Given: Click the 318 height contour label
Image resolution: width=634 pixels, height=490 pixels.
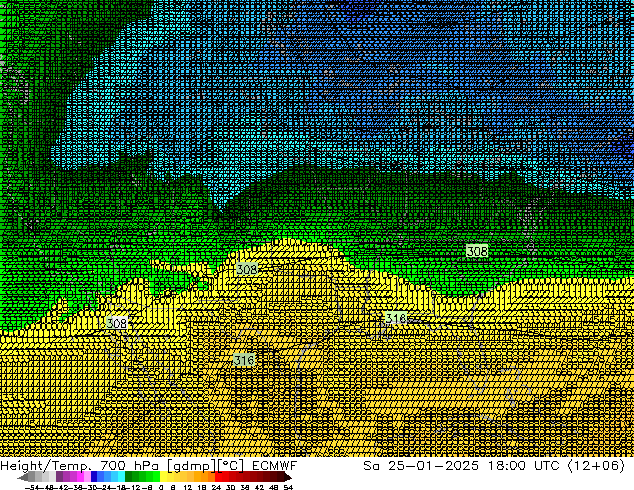Looking at the screenshot, I should coord(395,318).
